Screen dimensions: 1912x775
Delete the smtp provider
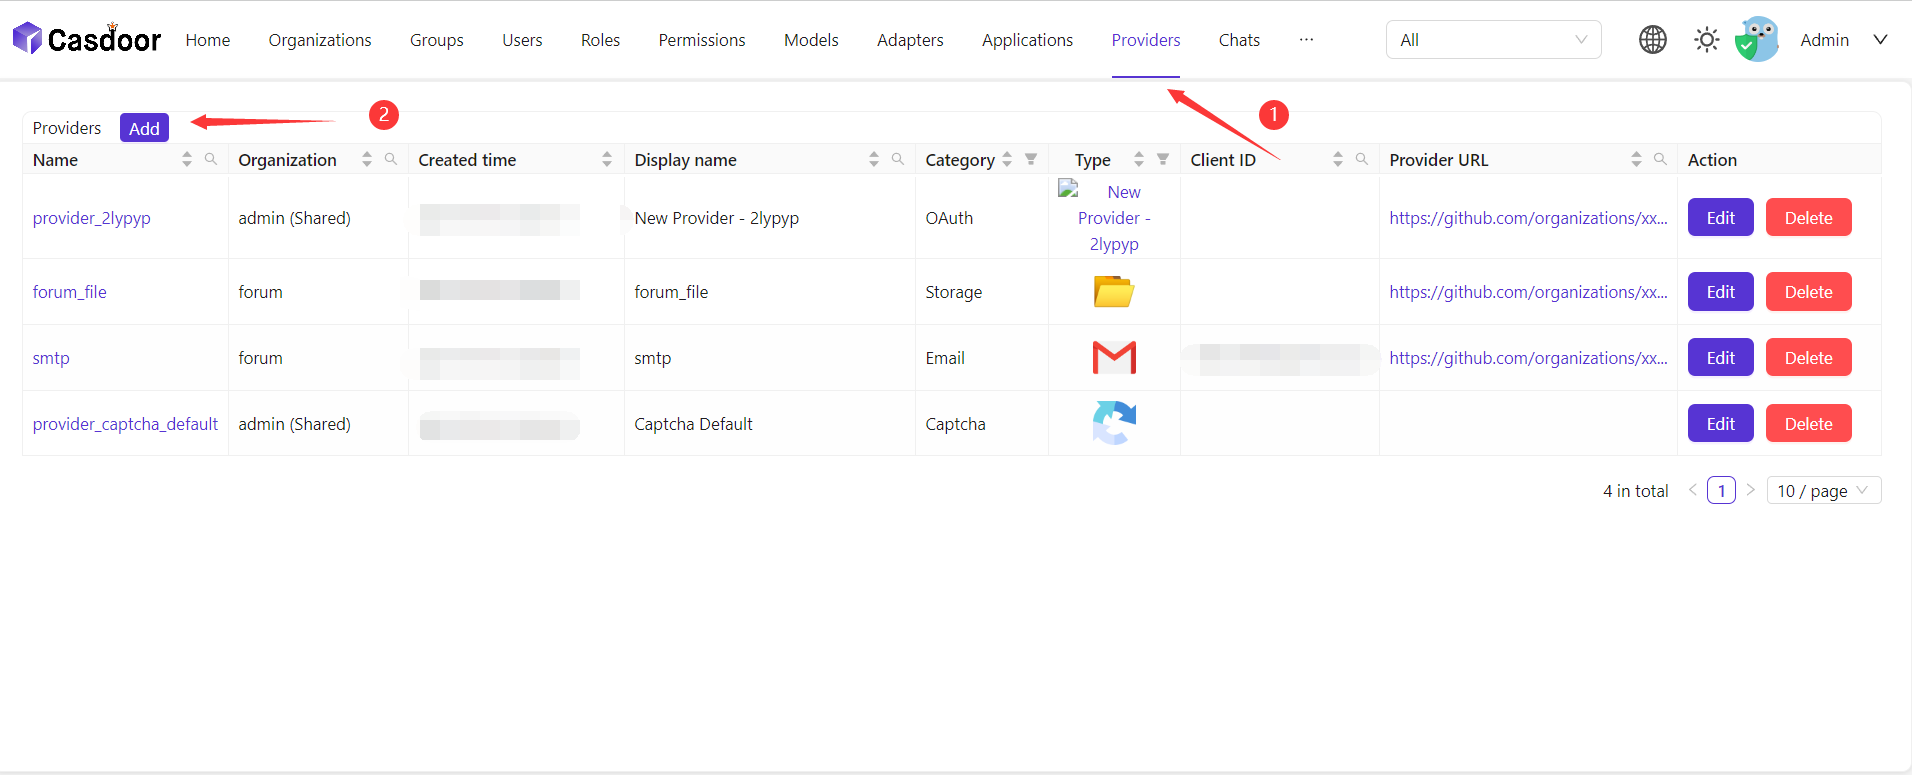(1808, 358)
